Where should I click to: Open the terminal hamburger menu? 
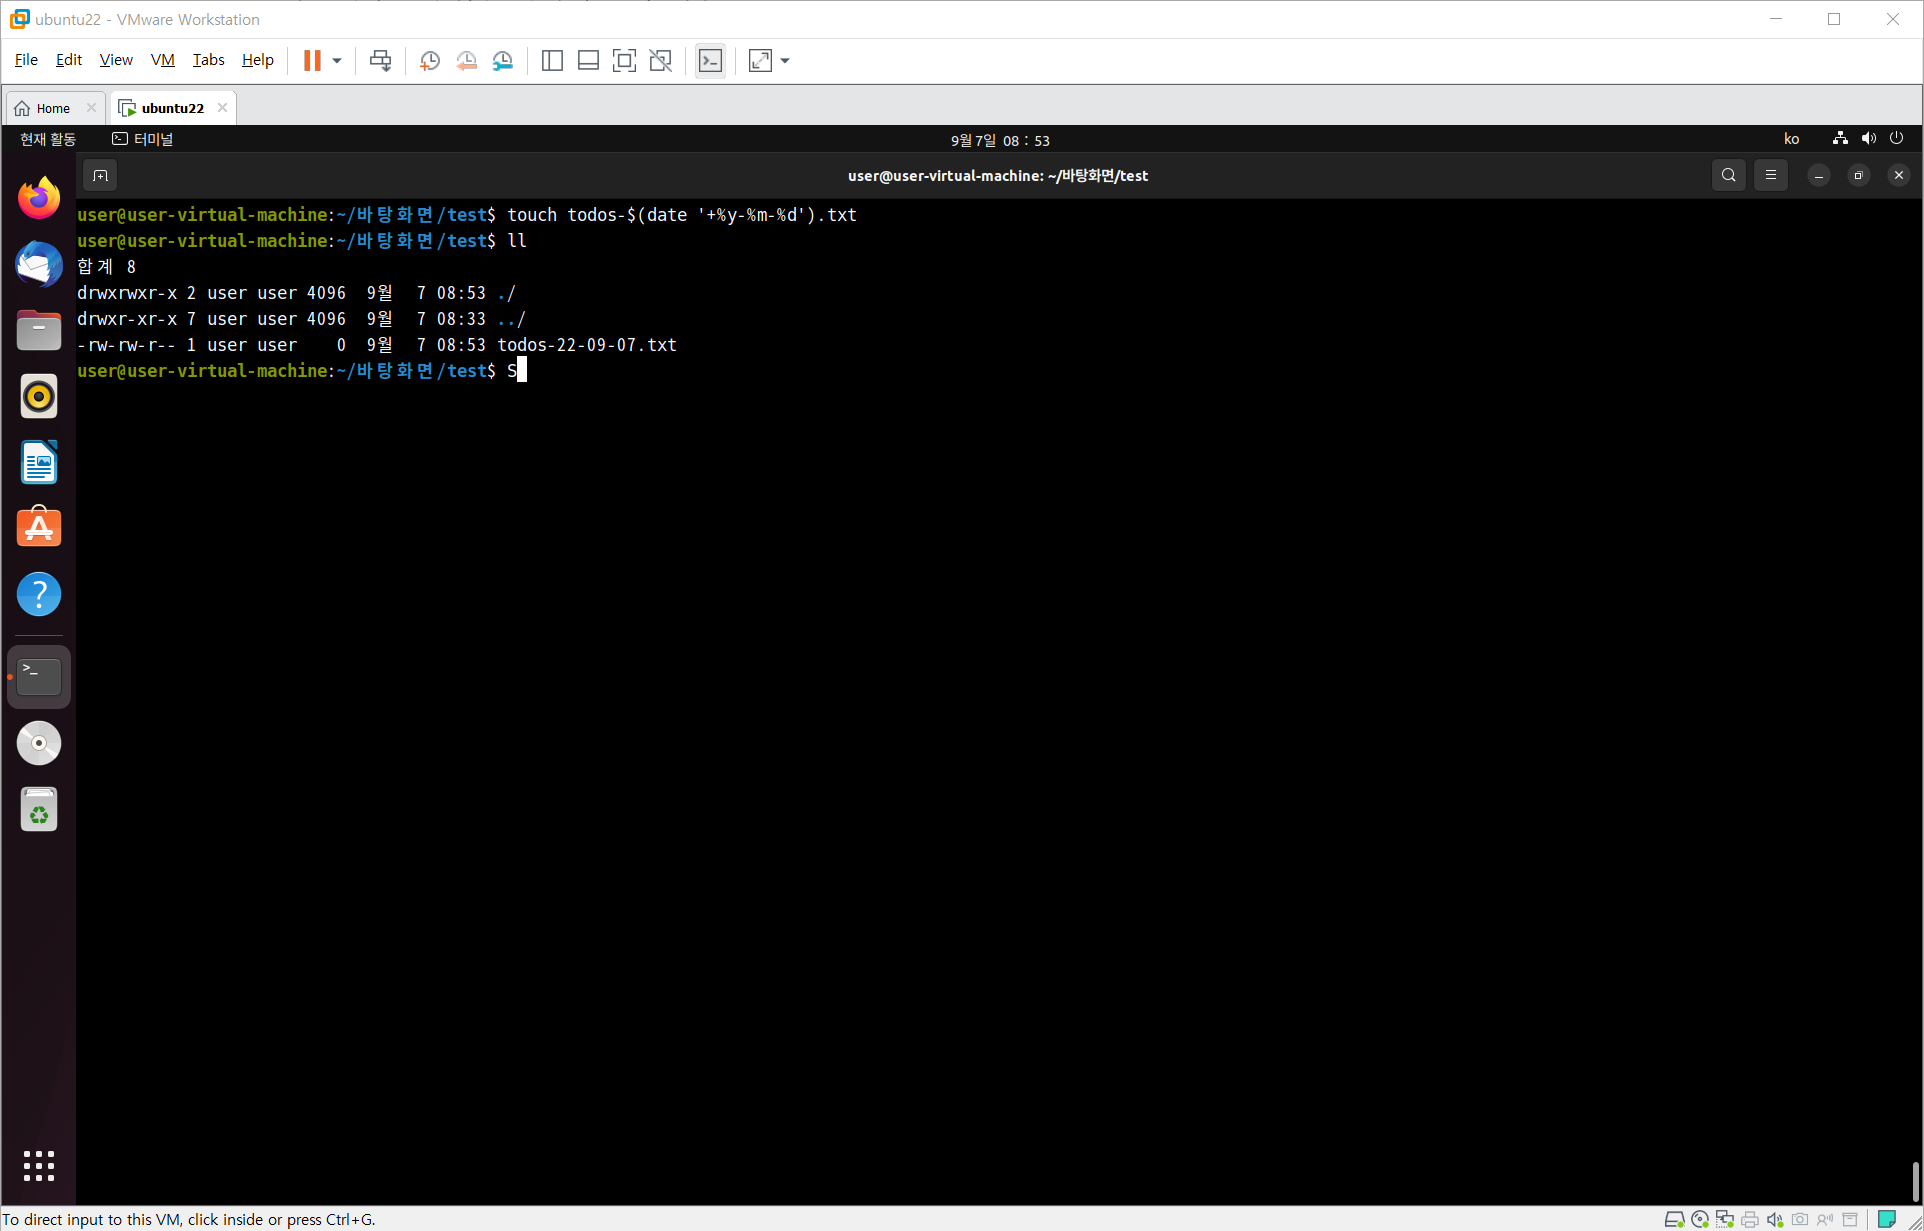click(1771, 175)
